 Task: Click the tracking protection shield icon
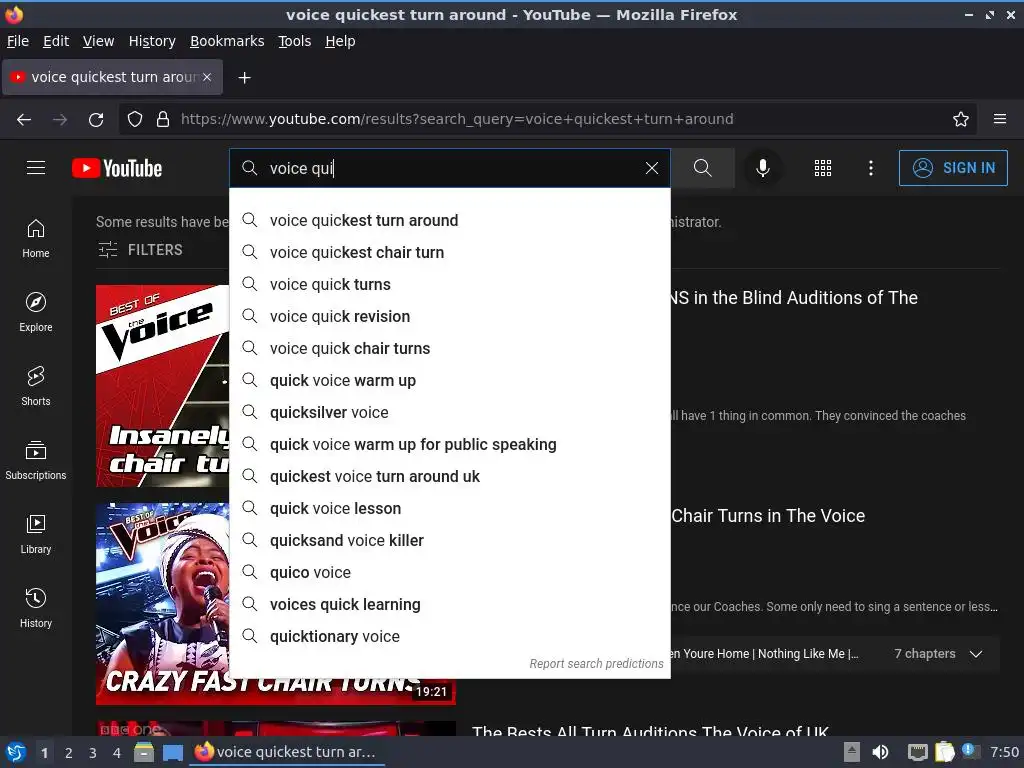point(135,119)
